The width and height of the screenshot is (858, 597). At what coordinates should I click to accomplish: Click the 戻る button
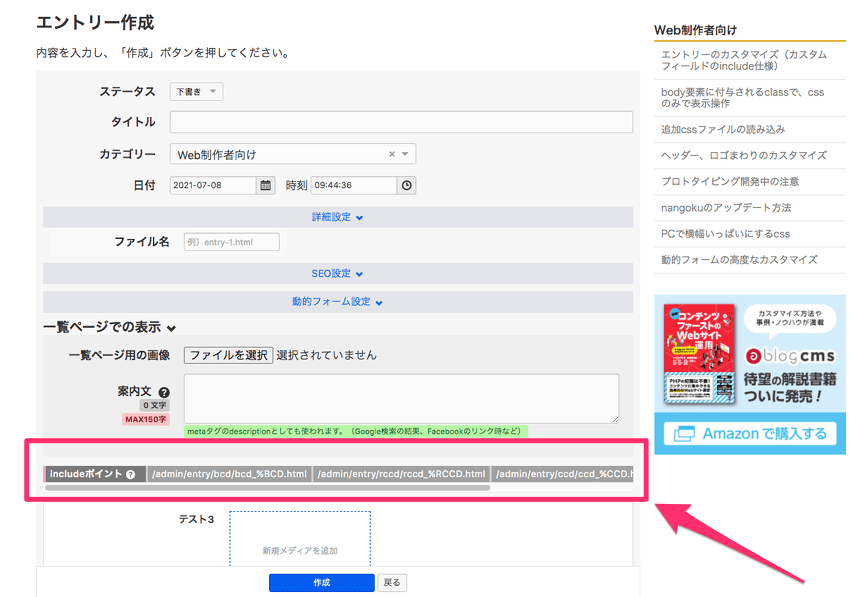(393, 582)
